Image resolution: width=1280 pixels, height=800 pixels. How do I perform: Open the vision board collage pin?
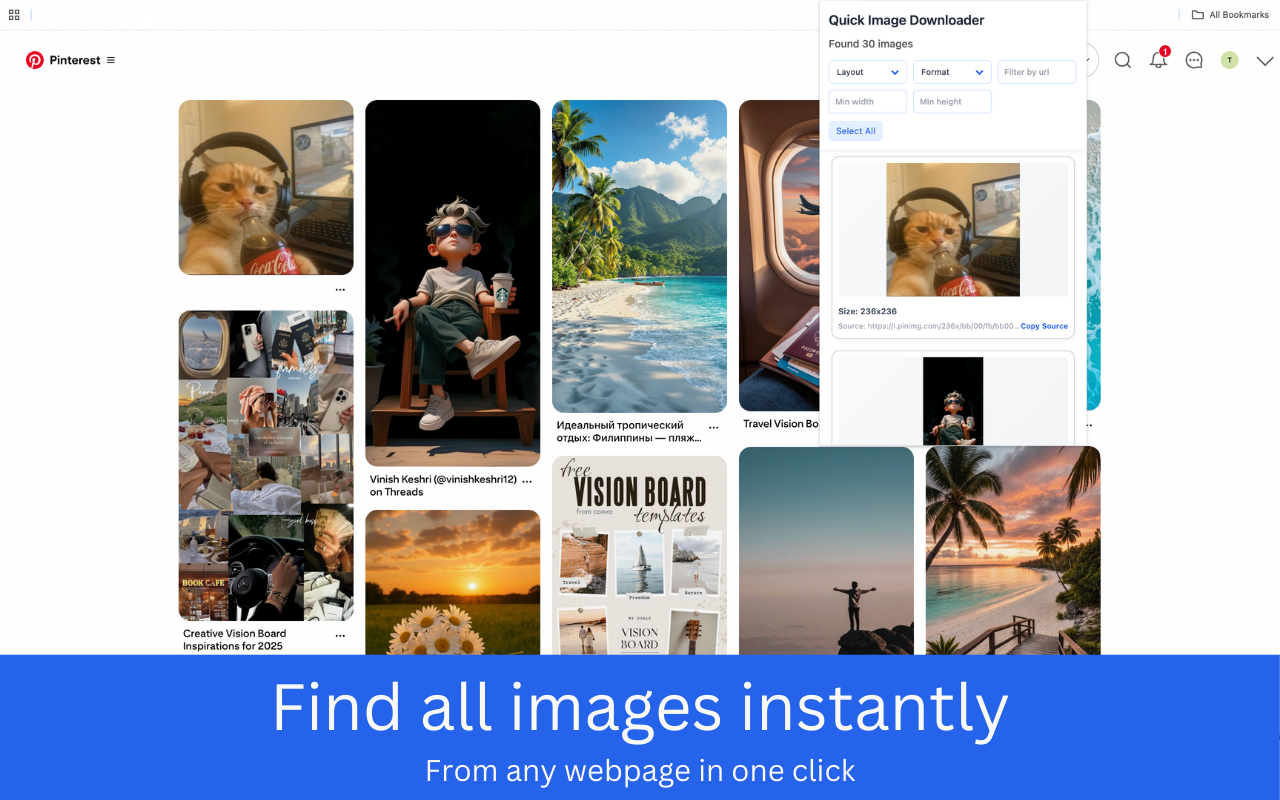point(266,465)
